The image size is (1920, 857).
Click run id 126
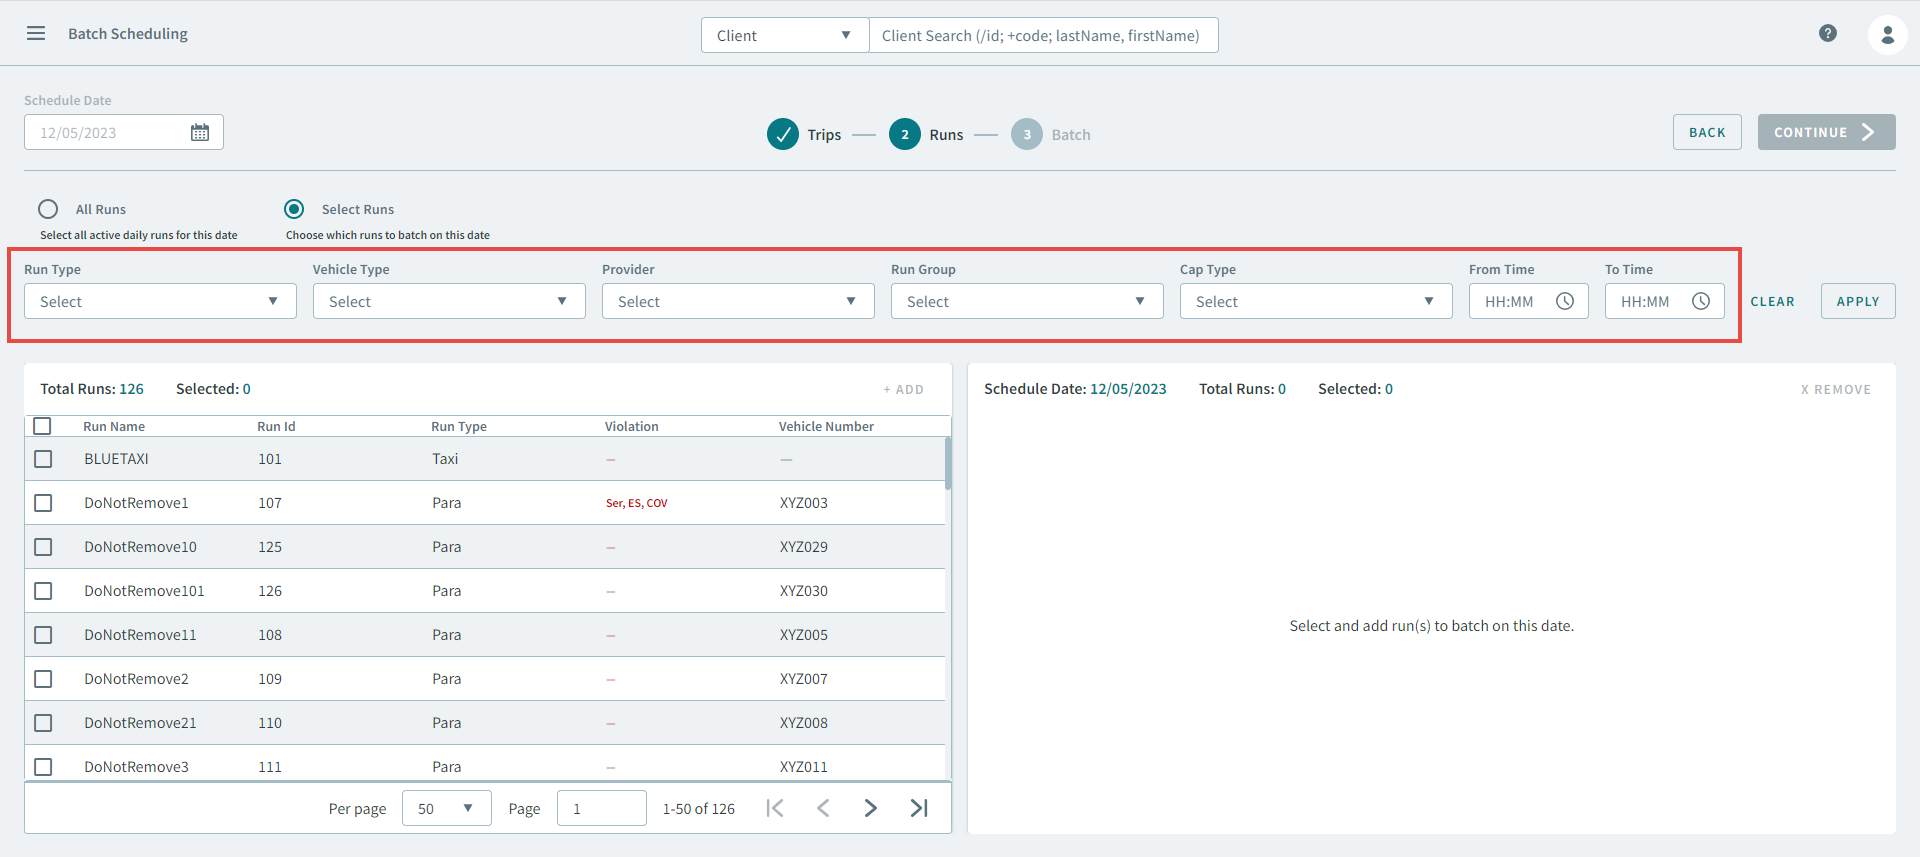point(270,591)
